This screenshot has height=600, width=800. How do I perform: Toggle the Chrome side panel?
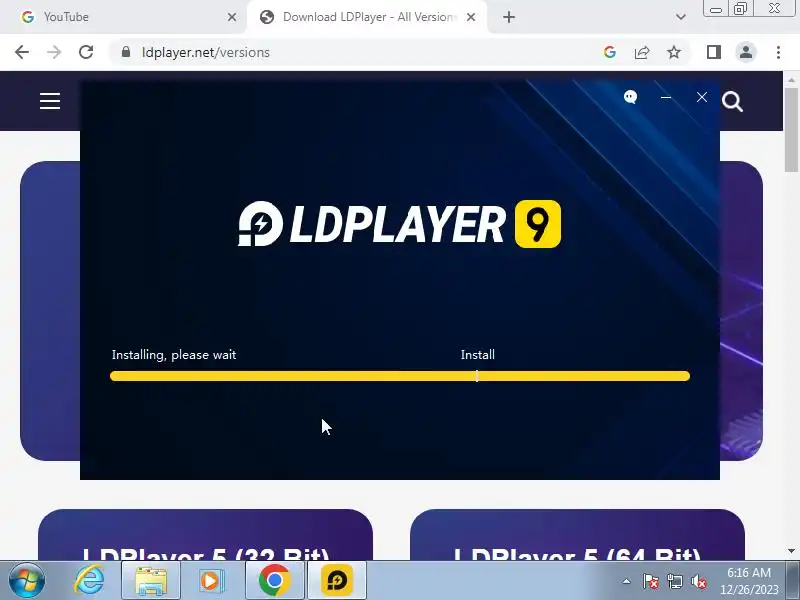(714, 52)
